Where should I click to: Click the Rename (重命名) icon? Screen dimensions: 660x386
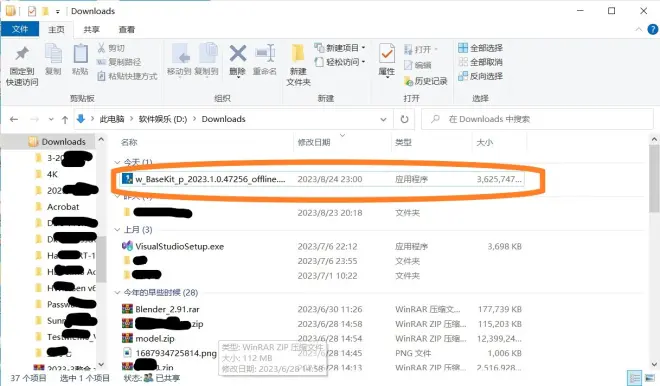(265, 53)
